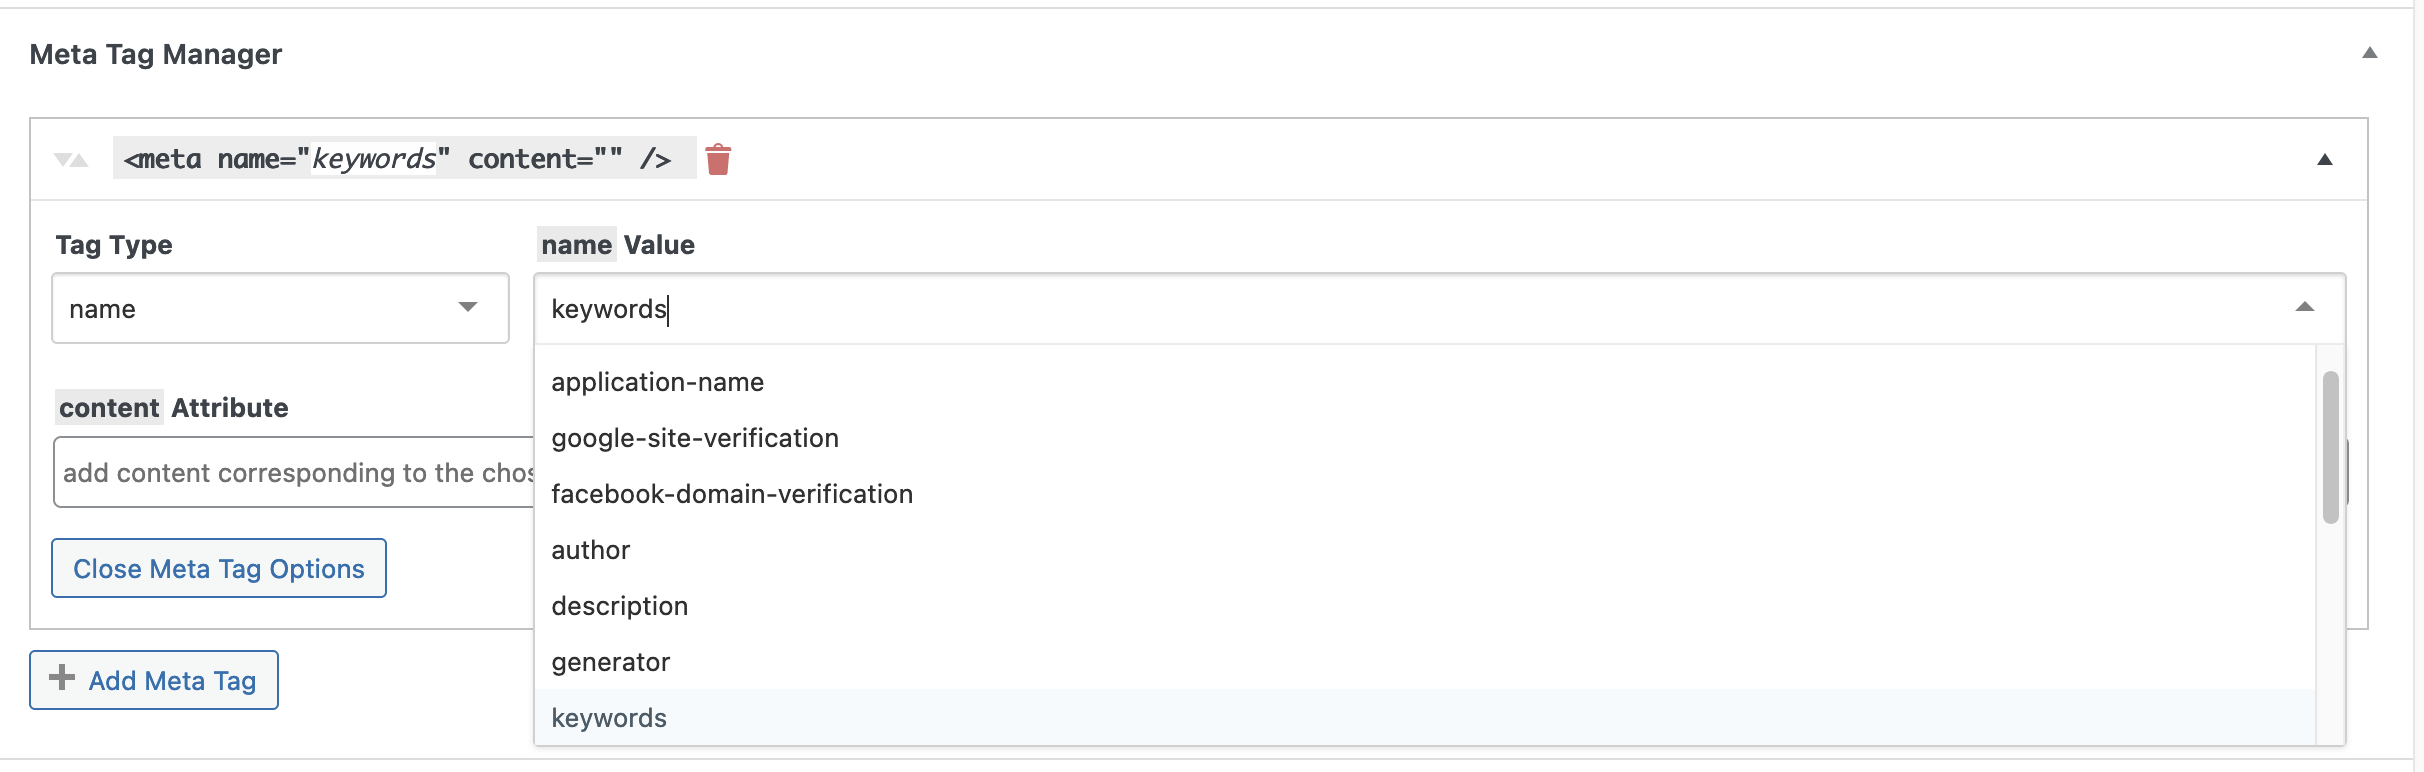
Task: Collapse the Meta Tag Manager panel
Action: point(2369,53)
